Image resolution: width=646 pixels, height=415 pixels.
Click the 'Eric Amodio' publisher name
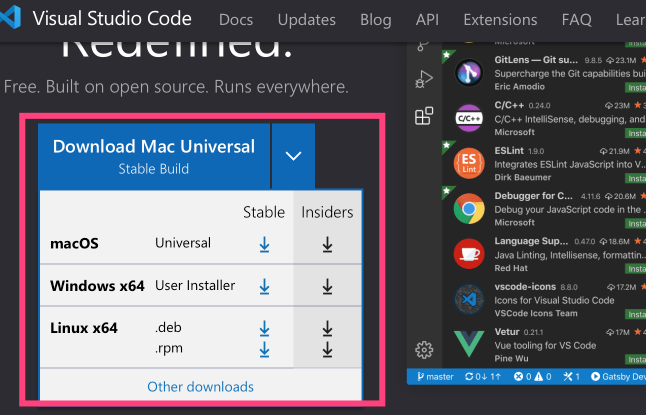[x=520, y=87]
